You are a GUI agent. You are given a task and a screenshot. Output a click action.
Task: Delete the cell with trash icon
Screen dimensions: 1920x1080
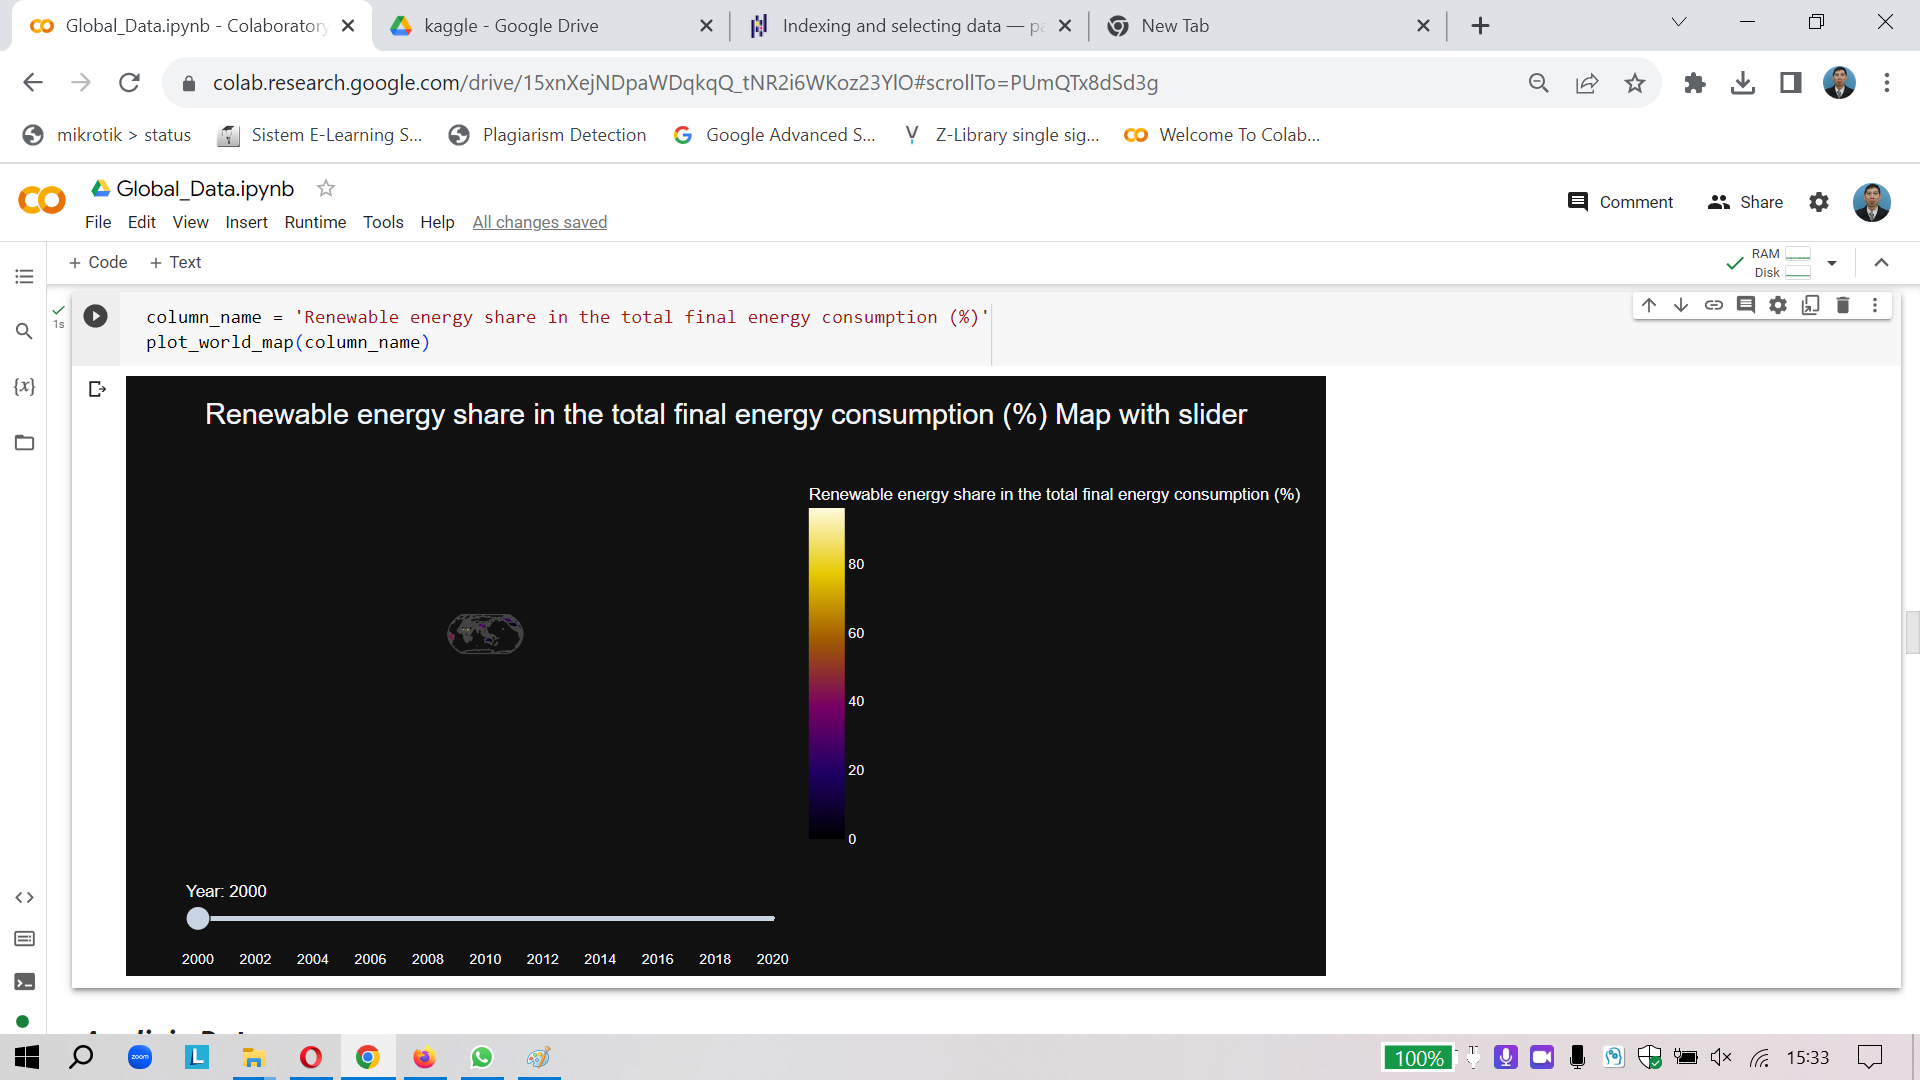(1843, 305)
